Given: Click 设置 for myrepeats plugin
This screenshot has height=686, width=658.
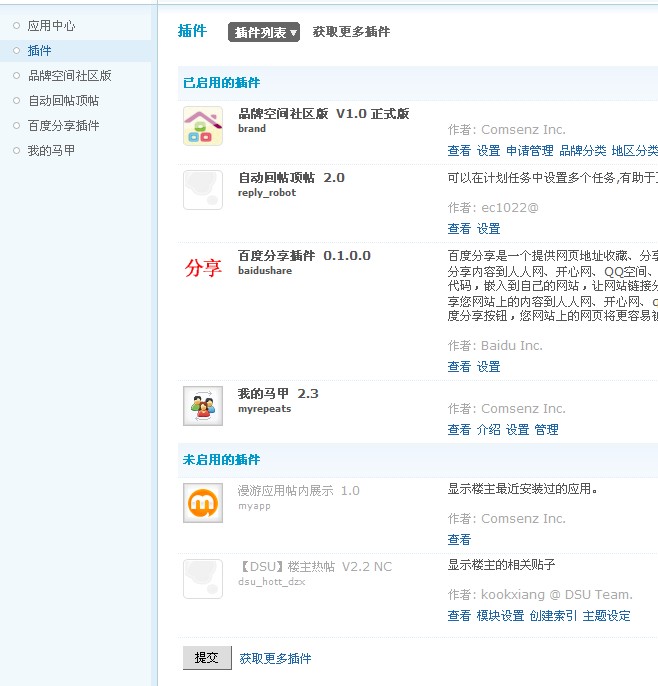Looking at the screenshot, I should tap(518, 430).
